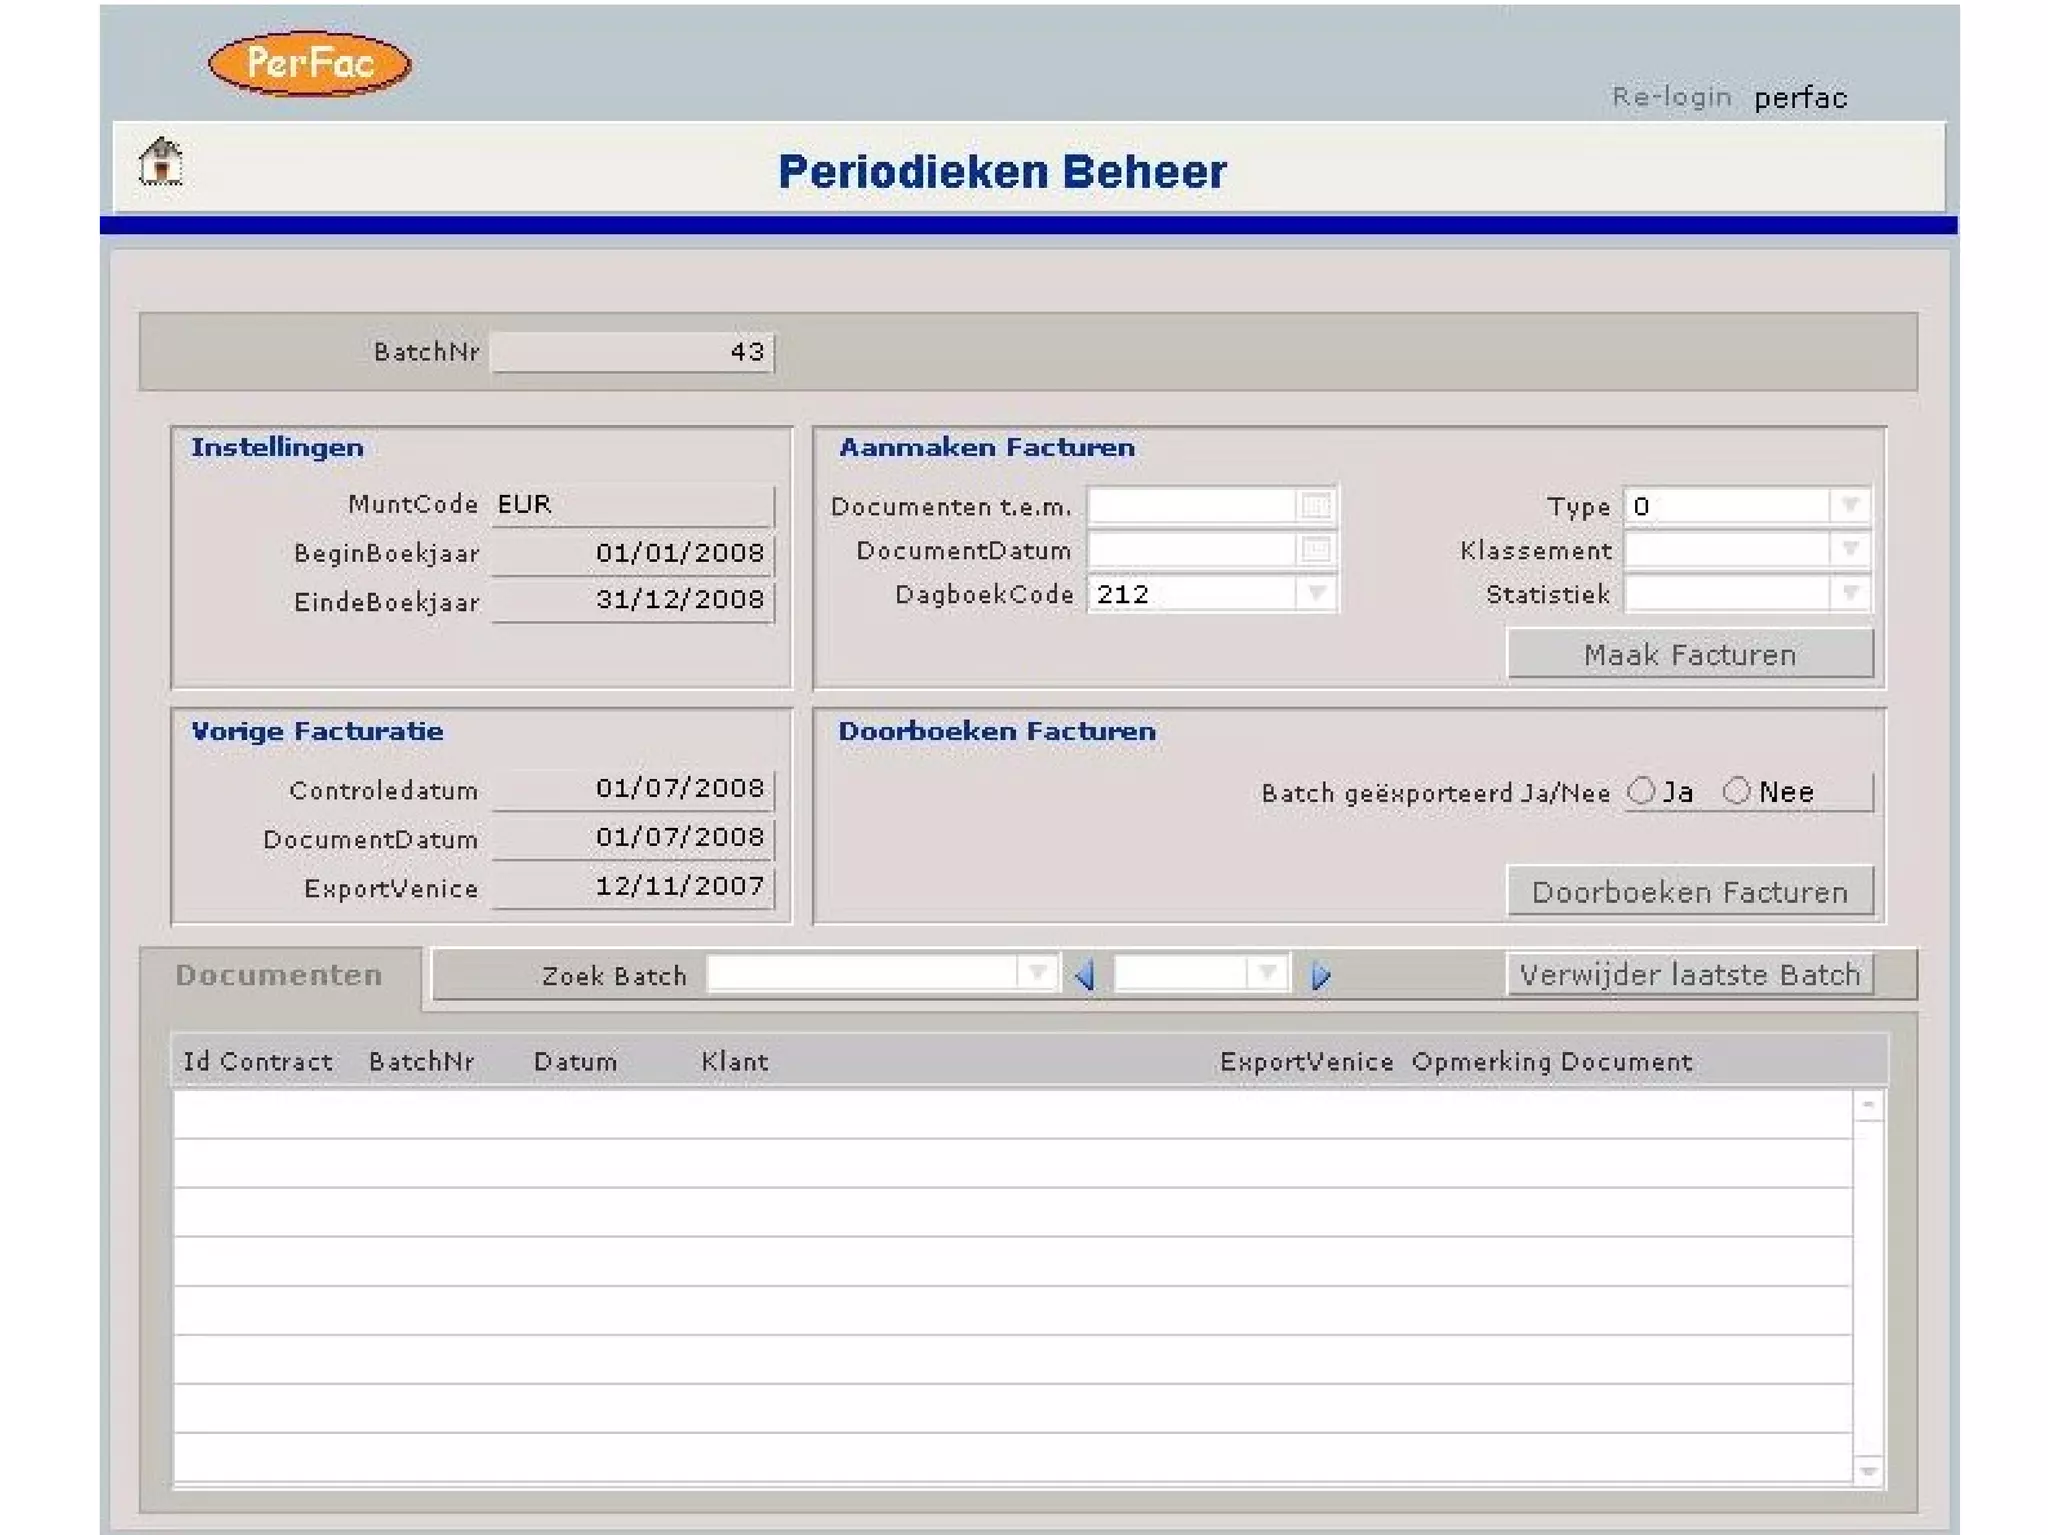The width and height of the screenshot is (2048, 1535).
Task: Open calendar for Documenten t.e.m. field
Action: (1315, 506)
